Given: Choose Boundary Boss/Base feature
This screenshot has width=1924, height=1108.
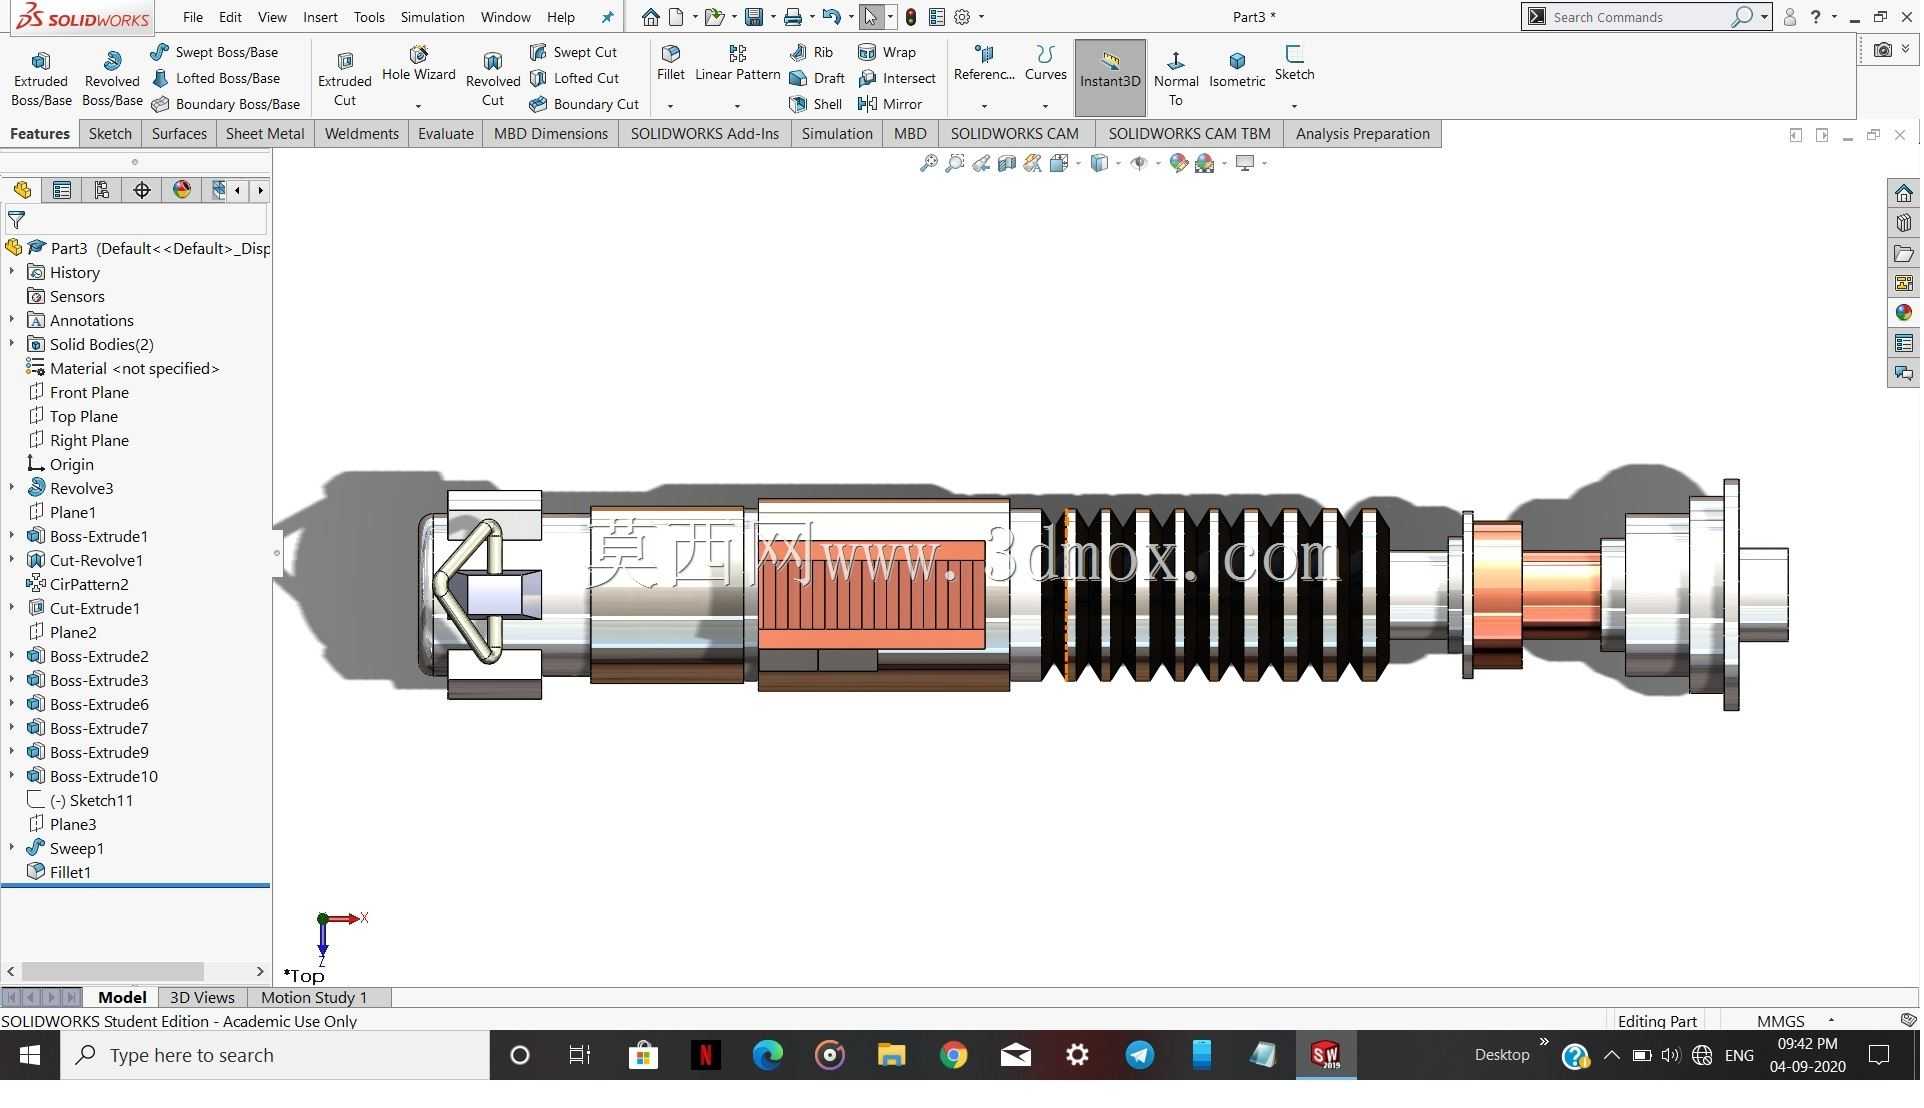Looking at the screenshot, I should [x=226, y=104].
